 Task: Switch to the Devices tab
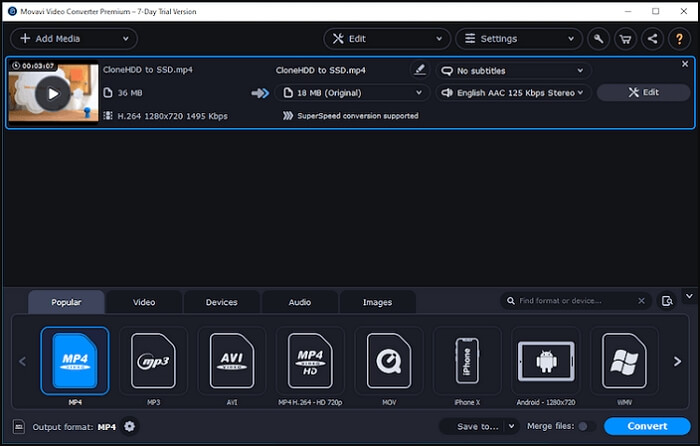point(221,302)
